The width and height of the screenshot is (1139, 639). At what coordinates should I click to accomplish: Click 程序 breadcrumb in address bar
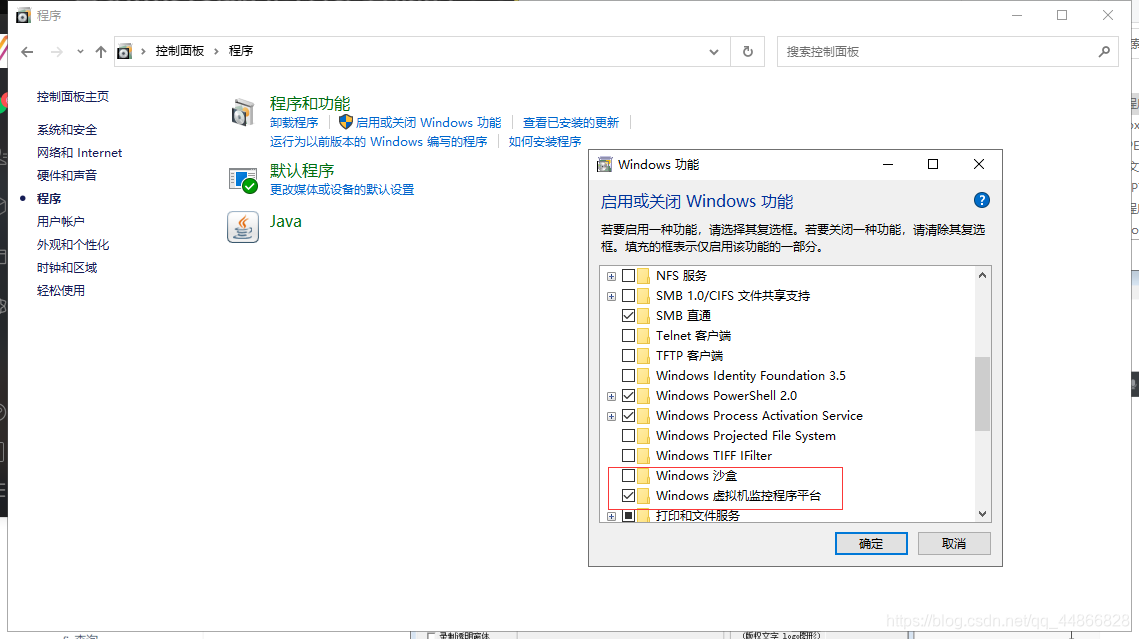[240, 51]
